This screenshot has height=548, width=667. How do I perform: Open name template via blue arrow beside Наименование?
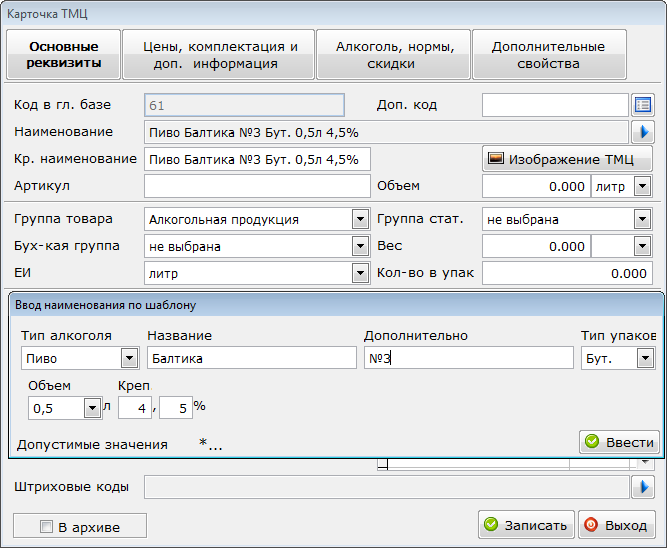pyautogui.click(x=643, y=132)
